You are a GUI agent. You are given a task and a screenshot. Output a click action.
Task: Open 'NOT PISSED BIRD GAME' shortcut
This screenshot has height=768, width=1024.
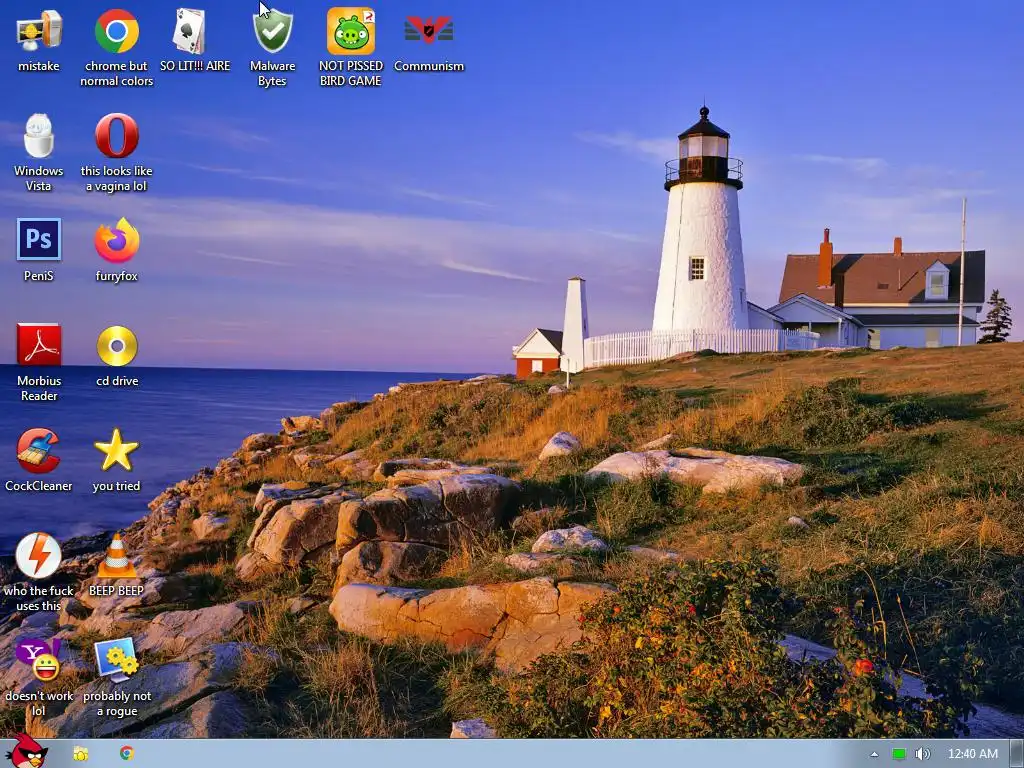click(351, 31)
